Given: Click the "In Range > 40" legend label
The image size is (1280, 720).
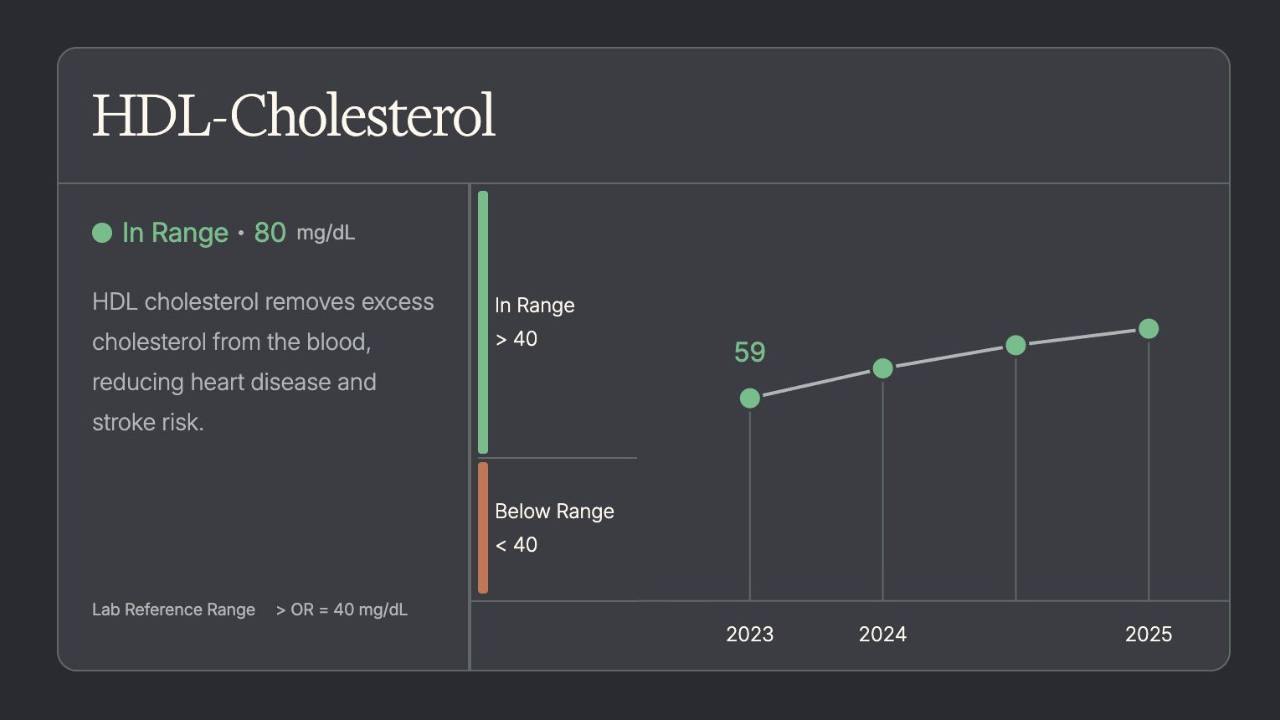Looking at the screenshot, I should point(534,322).
